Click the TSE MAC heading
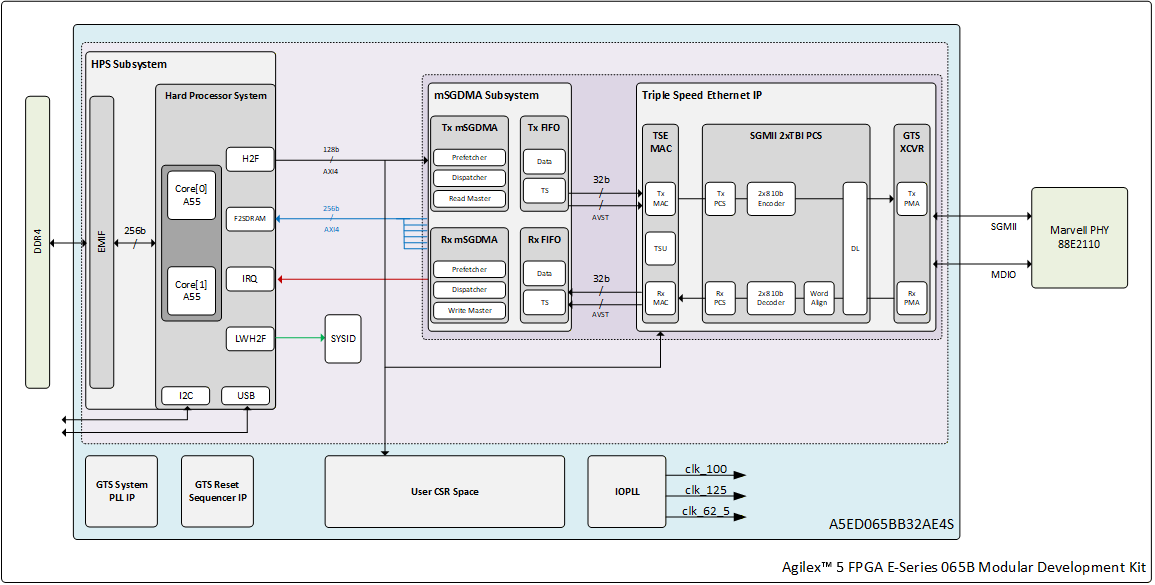 661,141
